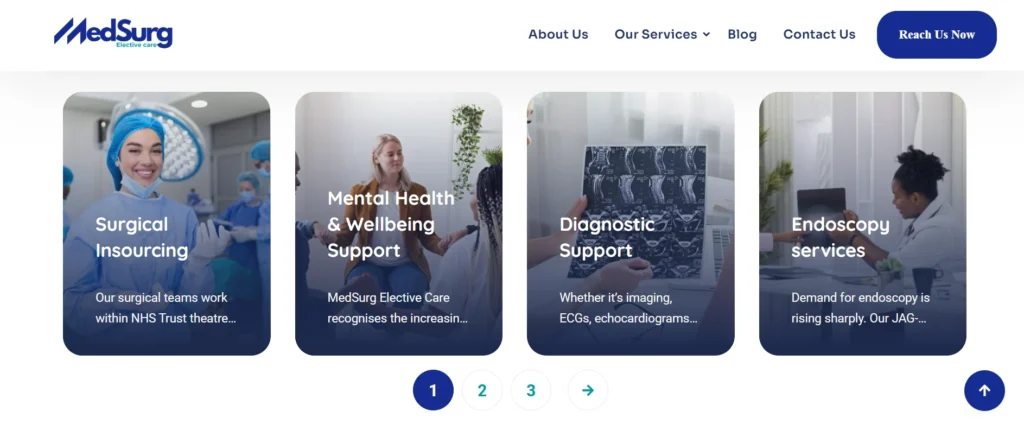Open the Blog page
The width and height of the screenshot is (1024, 443).
(x=742, y=35)
